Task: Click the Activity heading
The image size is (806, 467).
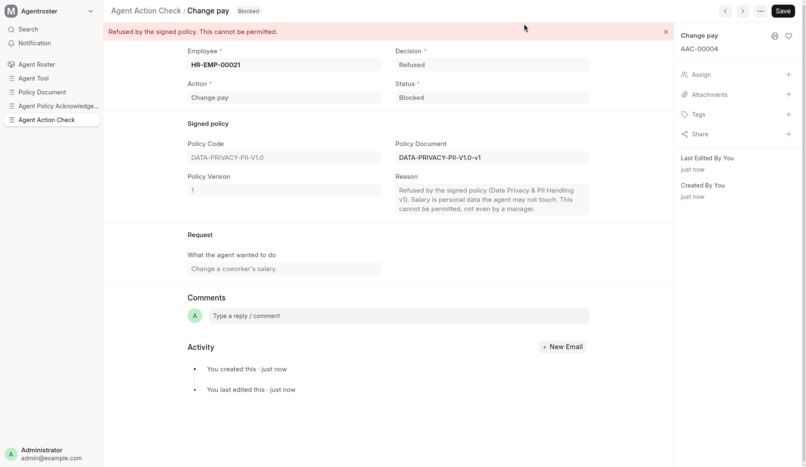Action: click(200, 347)
